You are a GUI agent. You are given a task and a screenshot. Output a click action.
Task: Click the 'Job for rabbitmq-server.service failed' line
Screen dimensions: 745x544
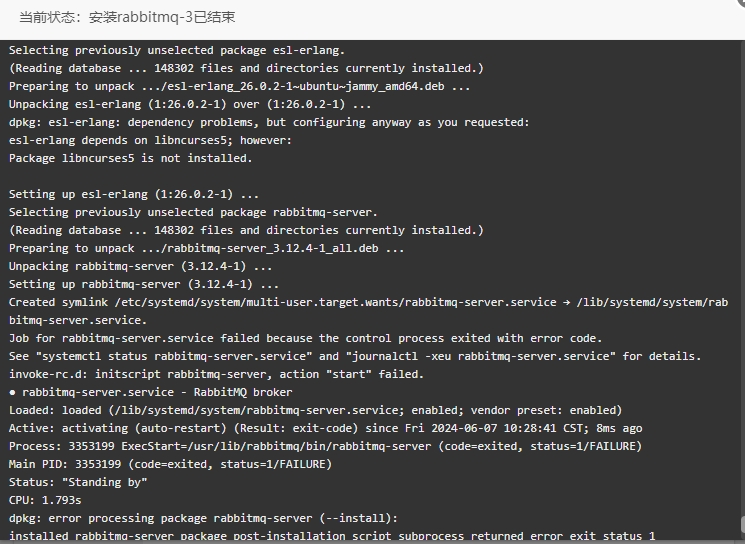(306, 338)
